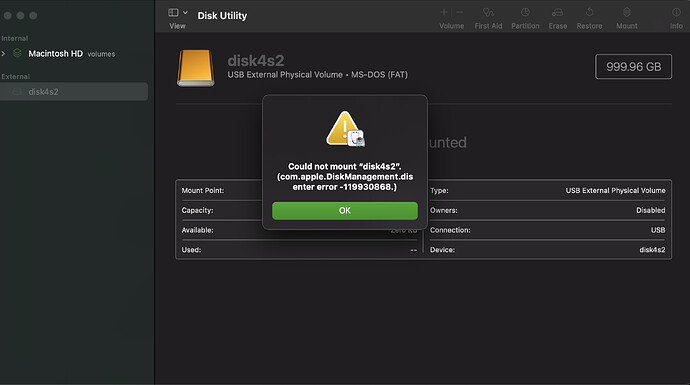Click the External sidebar section header
Viewport: 690px width, 385px height.
[15, 77]
